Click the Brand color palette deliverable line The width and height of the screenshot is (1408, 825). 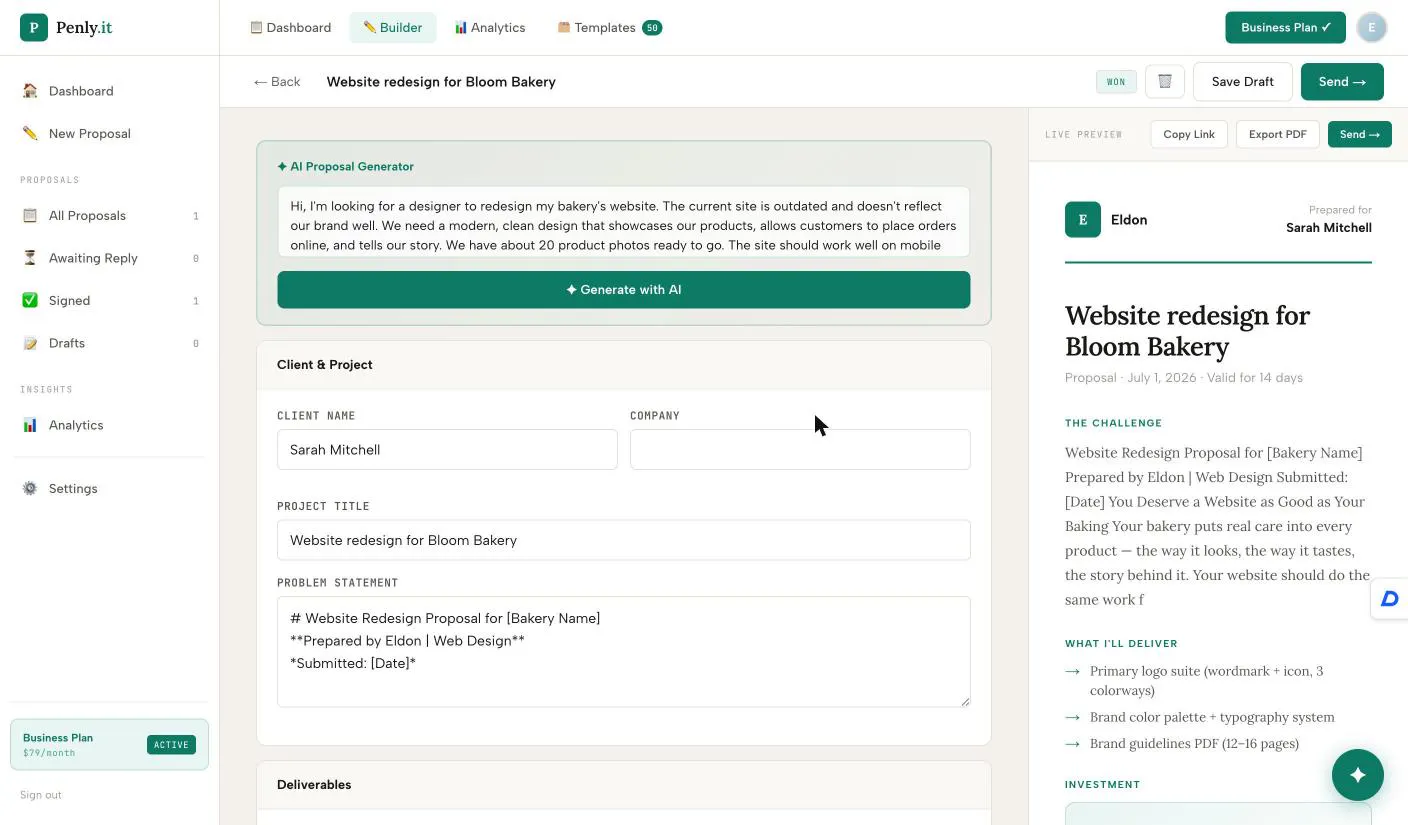1212,717
